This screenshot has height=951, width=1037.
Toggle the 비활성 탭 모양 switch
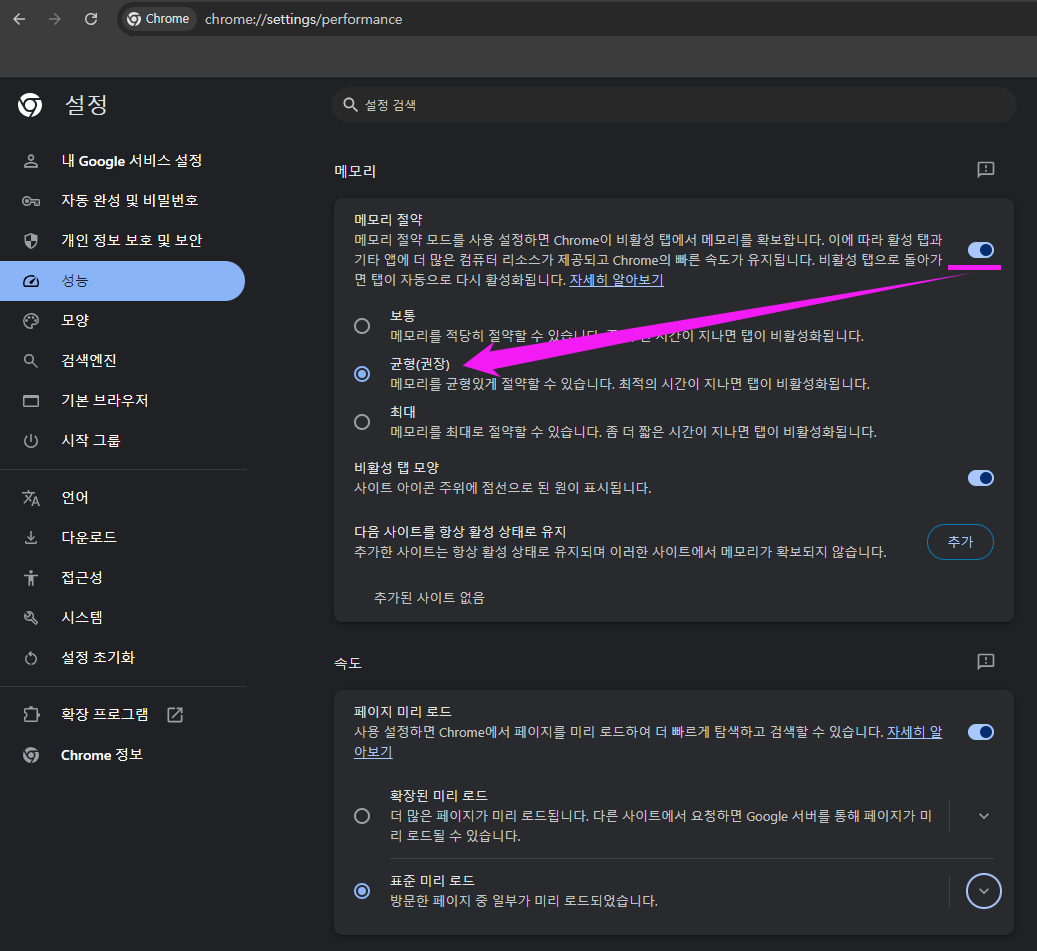point(980,477)
